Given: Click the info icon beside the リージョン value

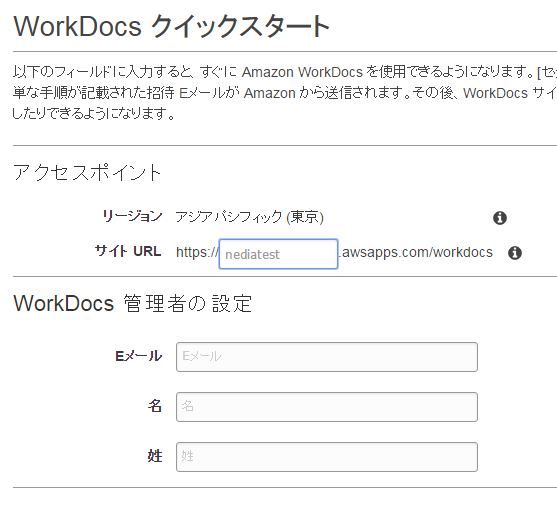Looking at the screenshot, I should [x=500, y=218].
